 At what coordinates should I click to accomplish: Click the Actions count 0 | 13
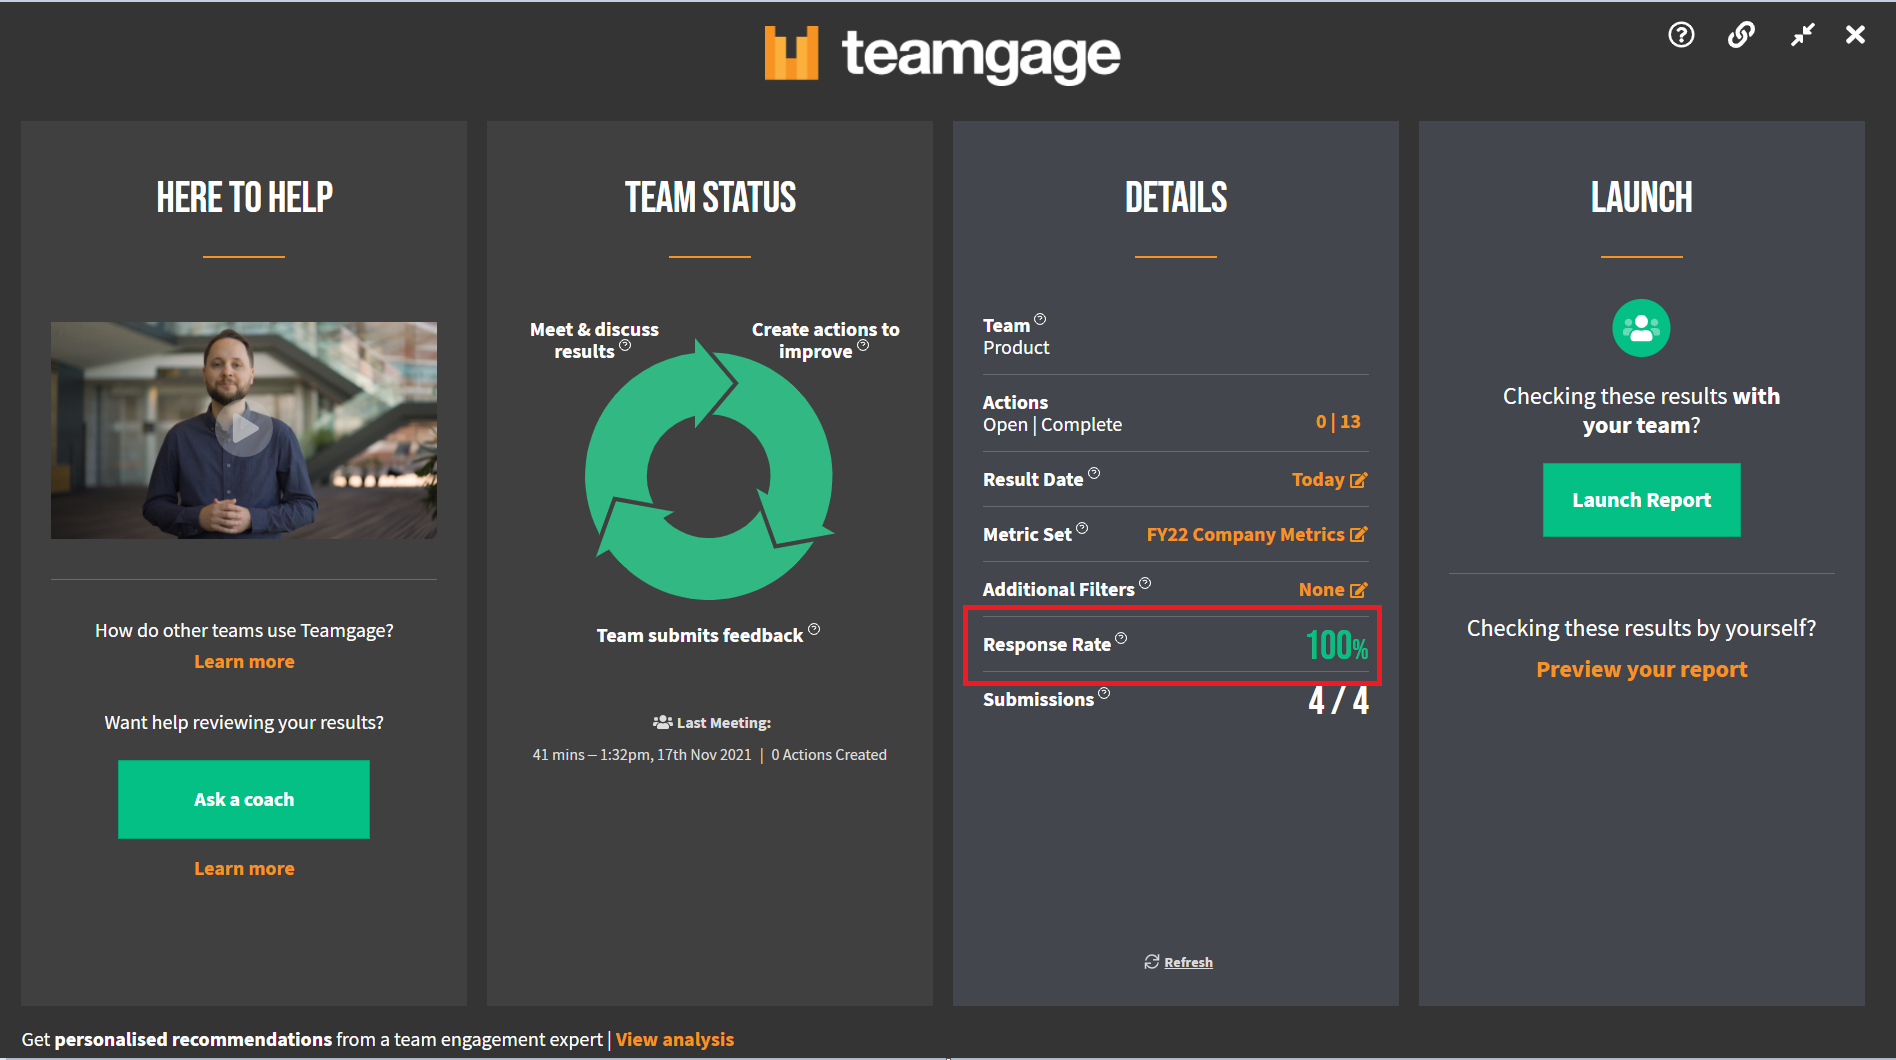[x=1338, y=422]
